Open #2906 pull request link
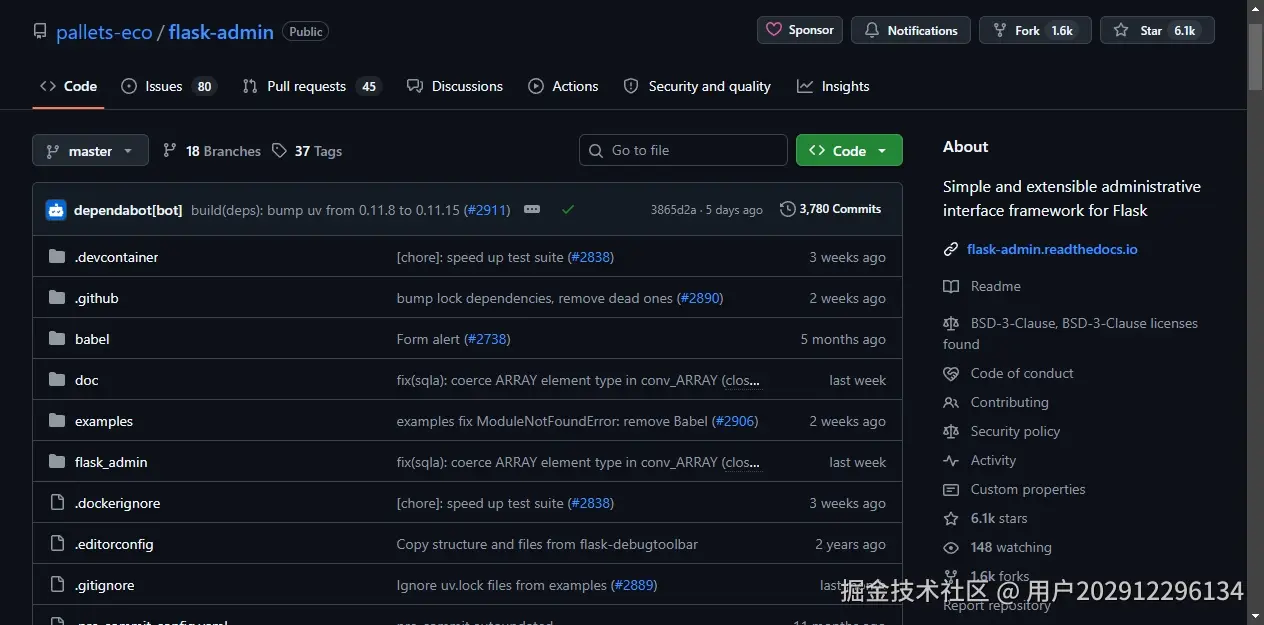 736,421
